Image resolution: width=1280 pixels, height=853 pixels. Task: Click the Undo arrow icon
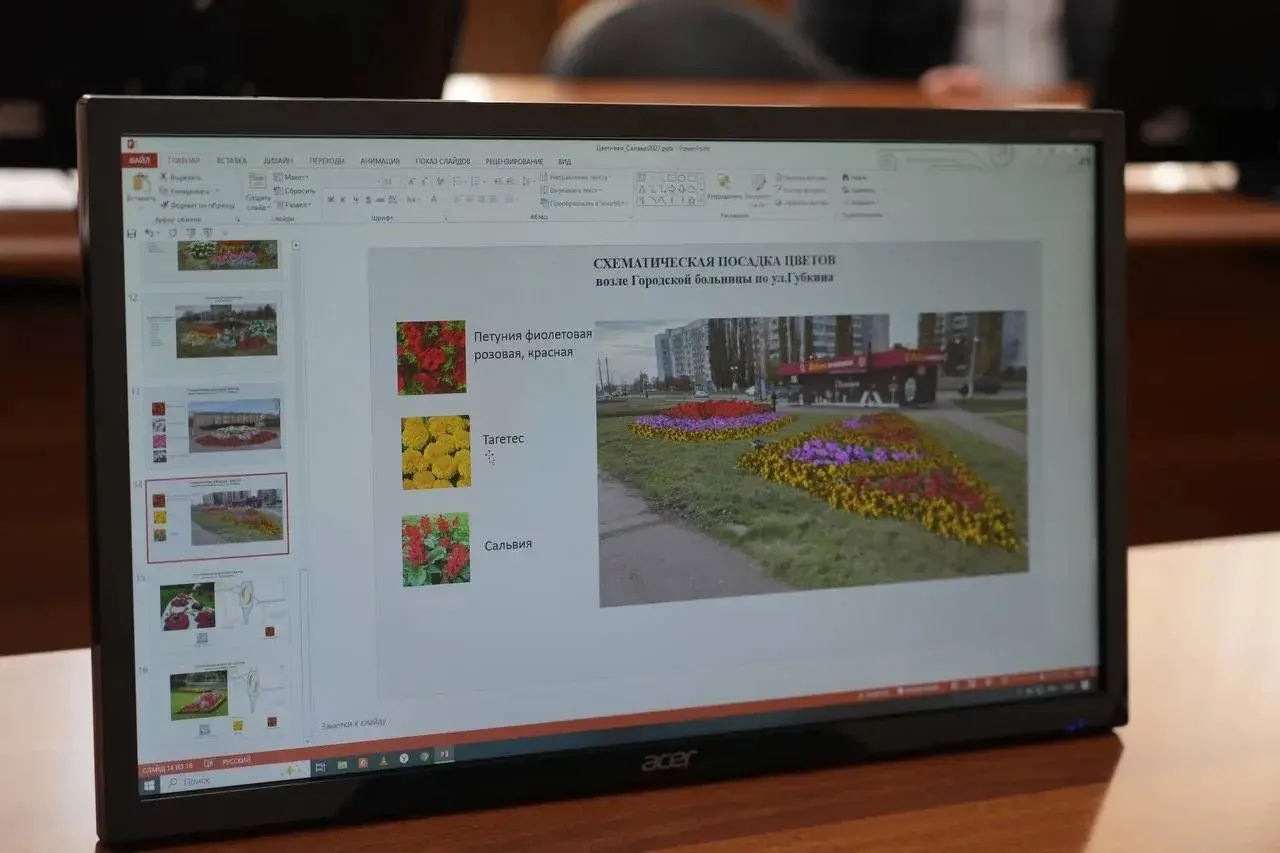tap(149, 234)
